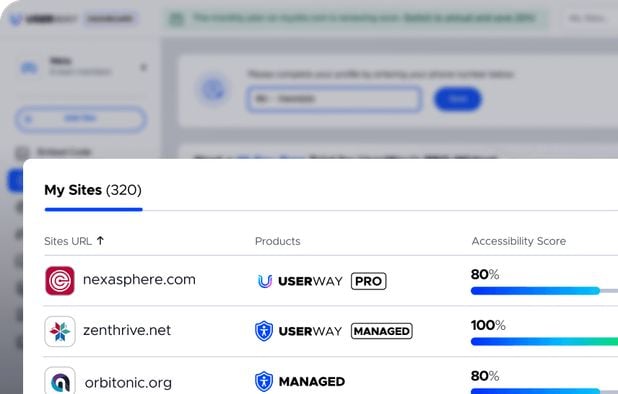Sort by the Sites URL arrow

[x=101, y=240]
